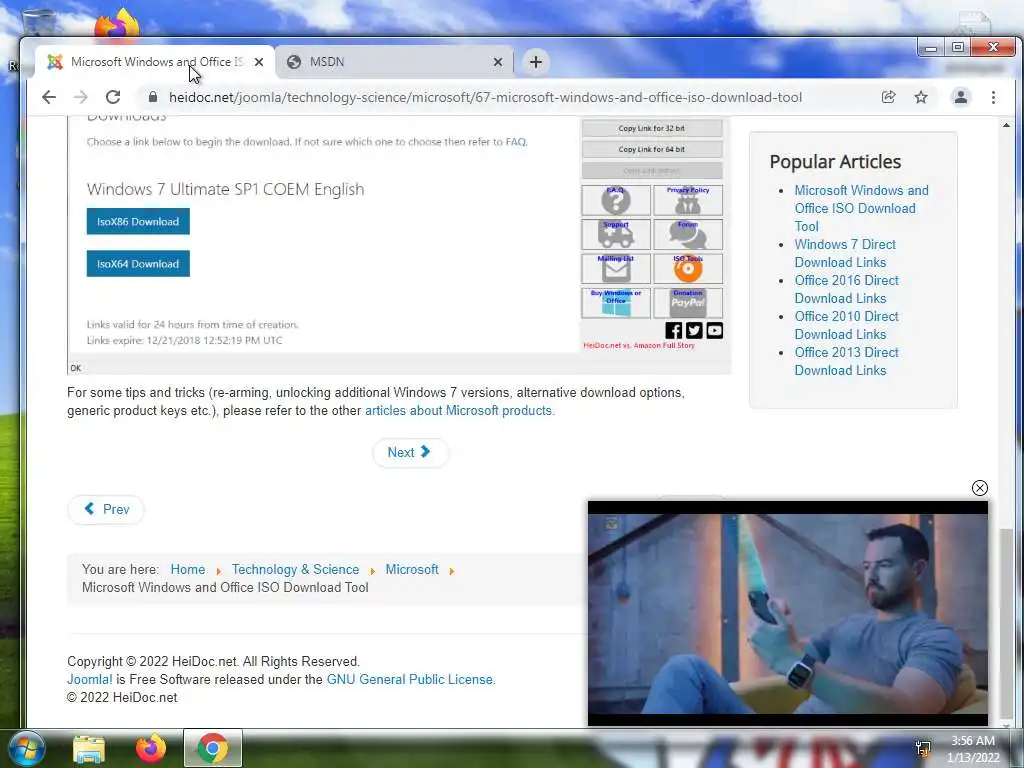Click the Next page button

coord(410,453)
